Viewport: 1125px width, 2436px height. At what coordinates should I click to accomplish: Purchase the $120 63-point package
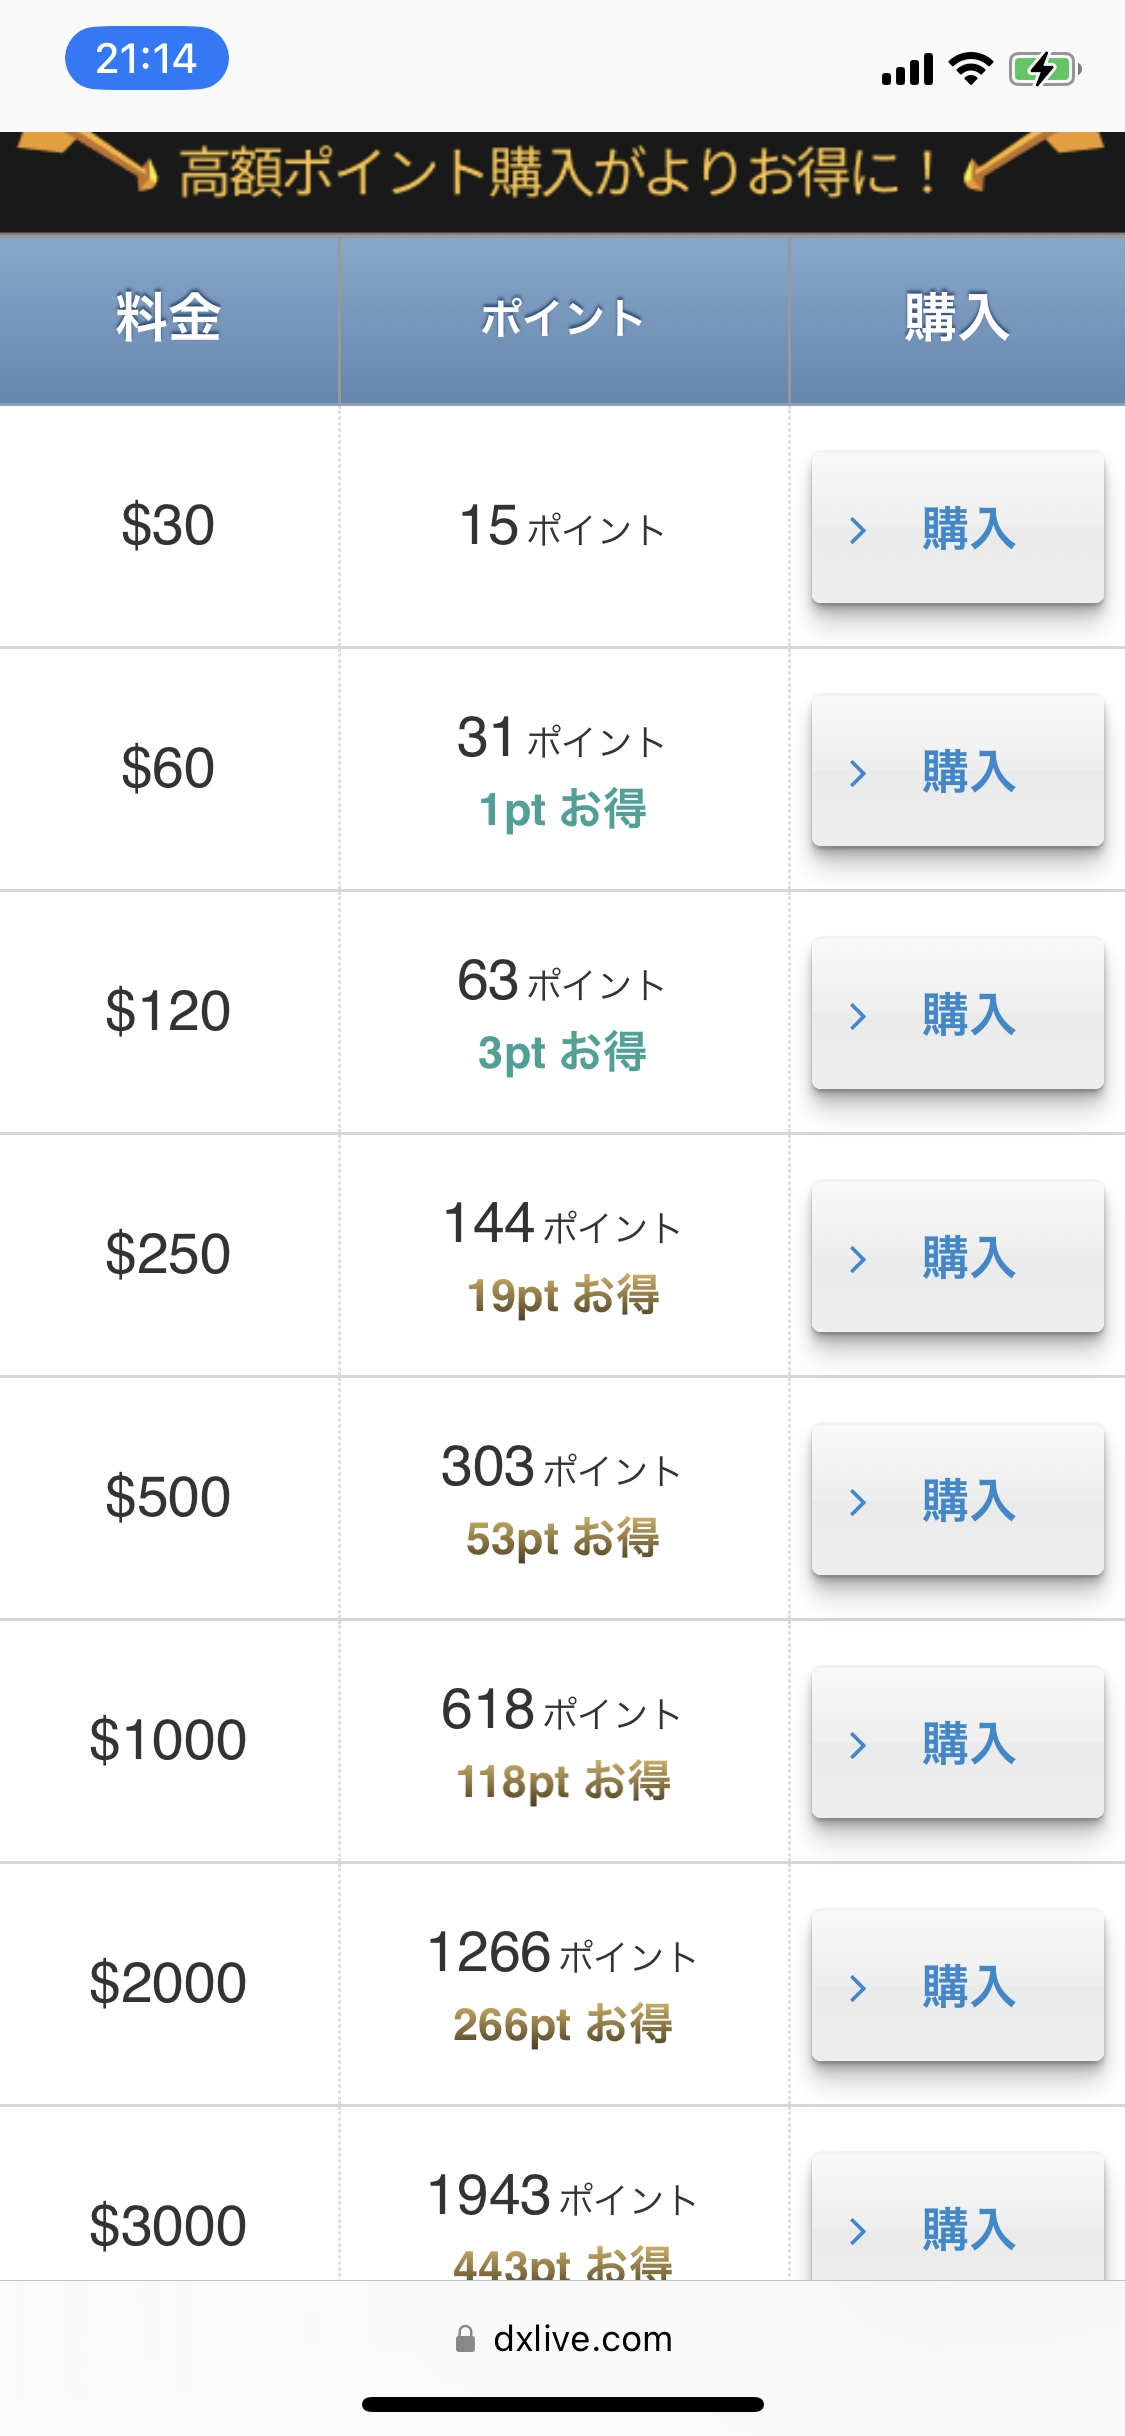[957, 1014]
